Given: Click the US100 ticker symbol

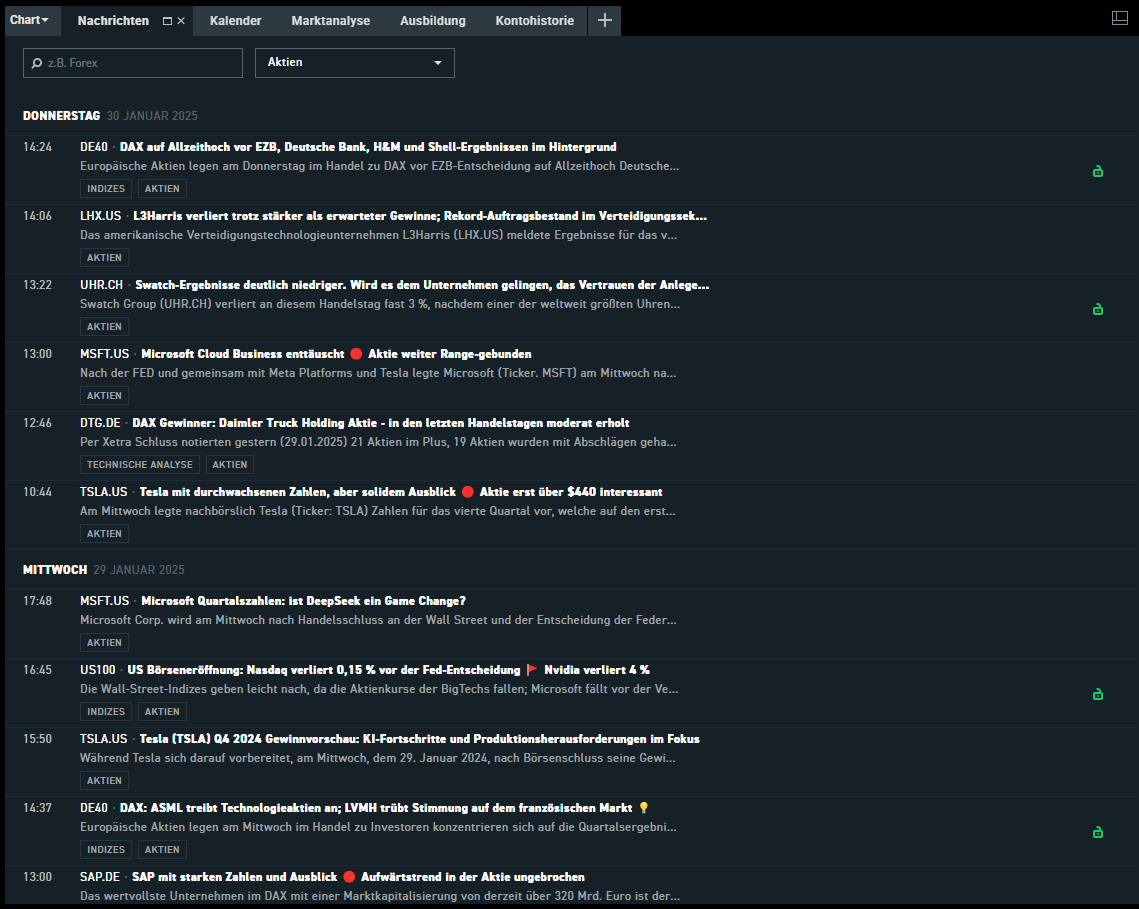Looking at the screenshot, I should point(98,670).
